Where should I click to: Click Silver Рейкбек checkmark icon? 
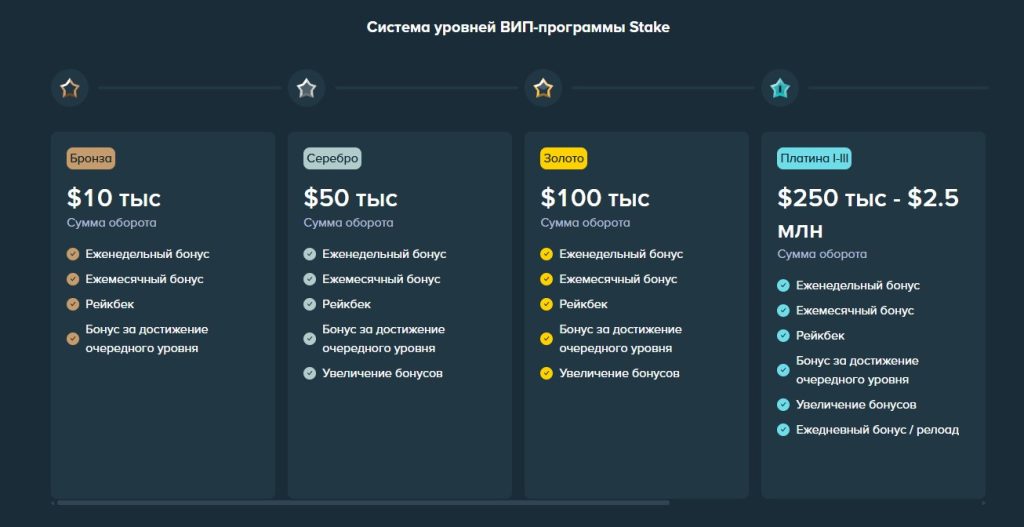pos(310,304)
